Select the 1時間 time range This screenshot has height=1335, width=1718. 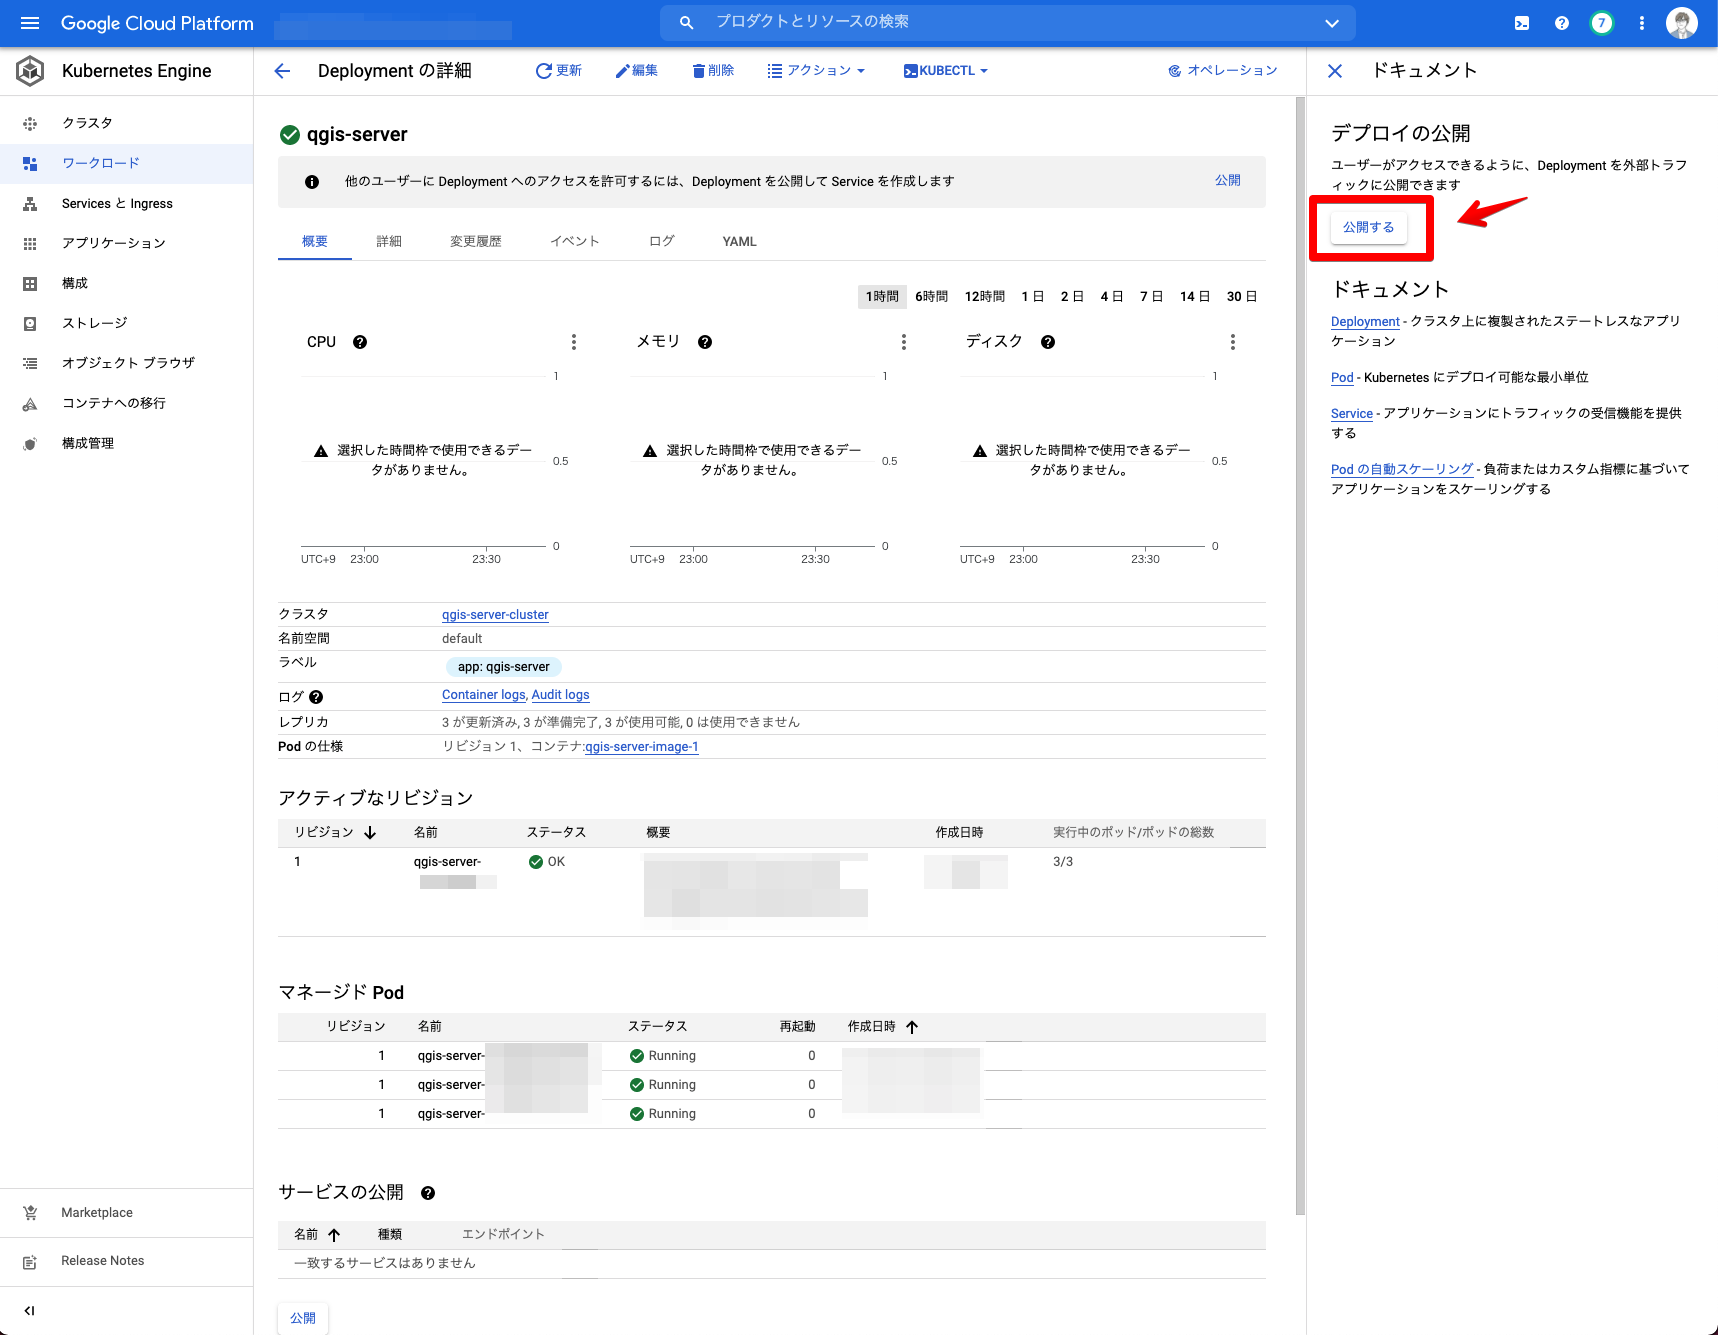(x=882, y=297)
